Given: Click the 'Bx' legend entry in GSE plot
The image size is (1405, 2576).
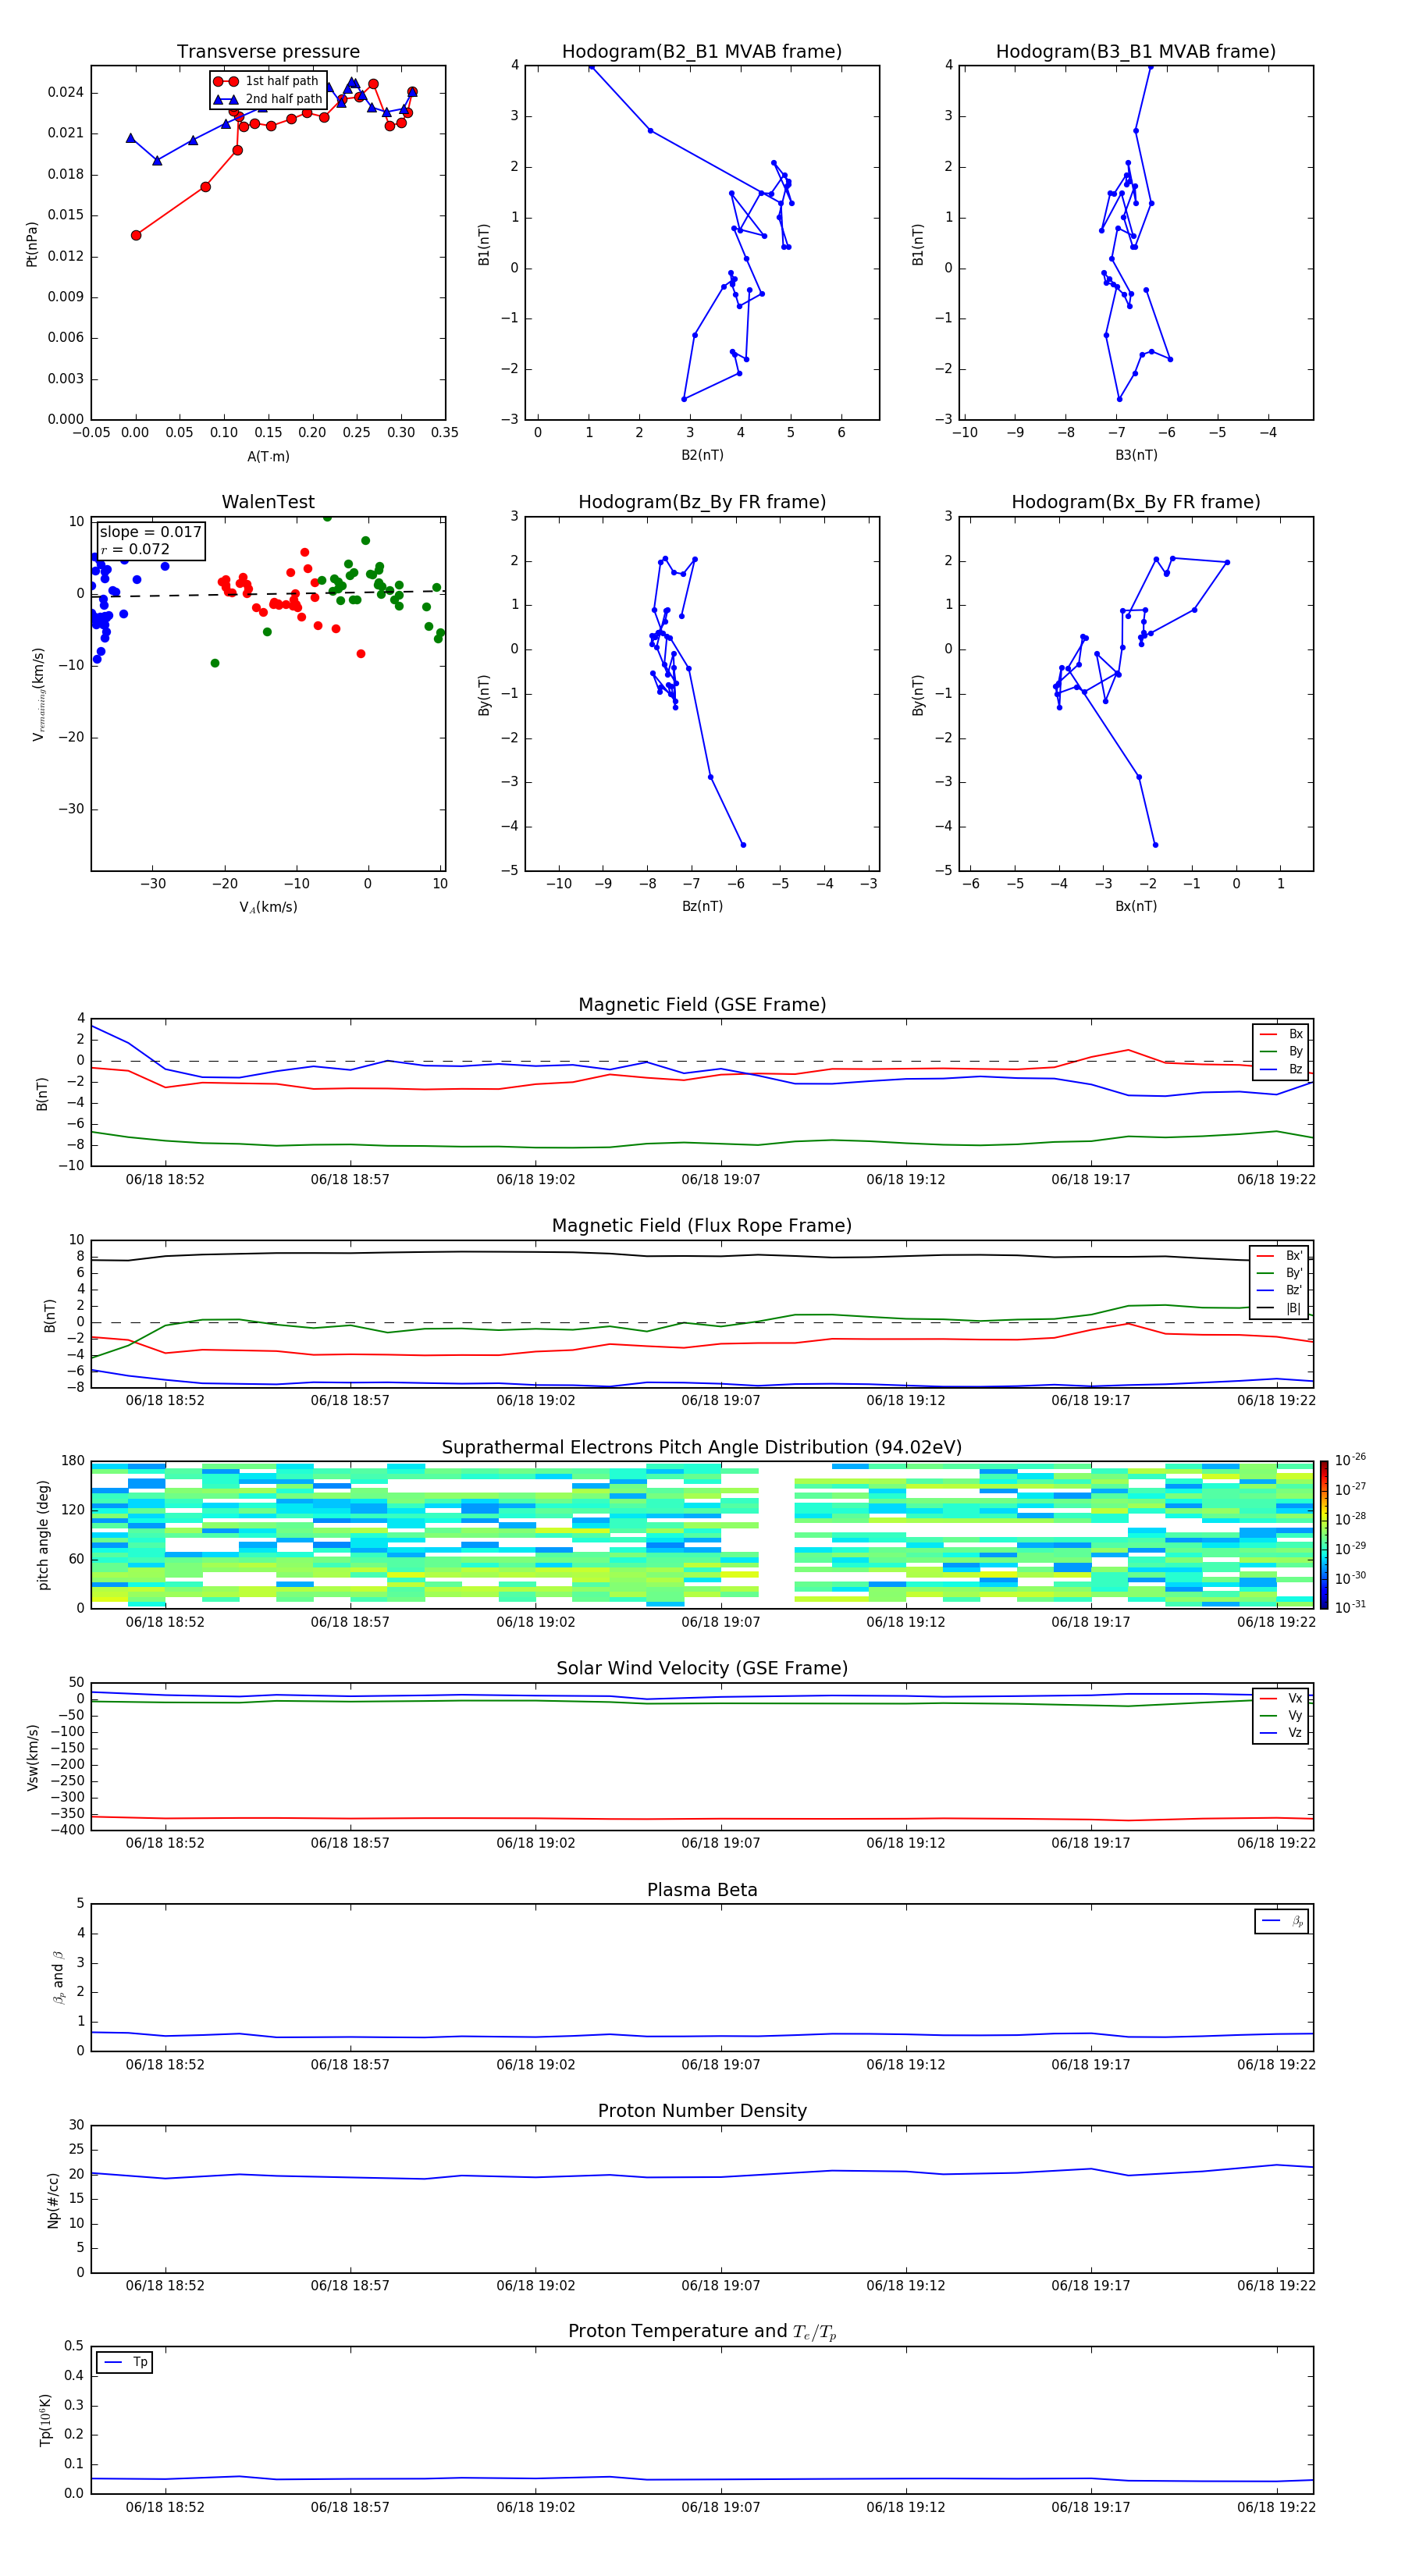Looking at the screenshot, I should 1282,1034.
